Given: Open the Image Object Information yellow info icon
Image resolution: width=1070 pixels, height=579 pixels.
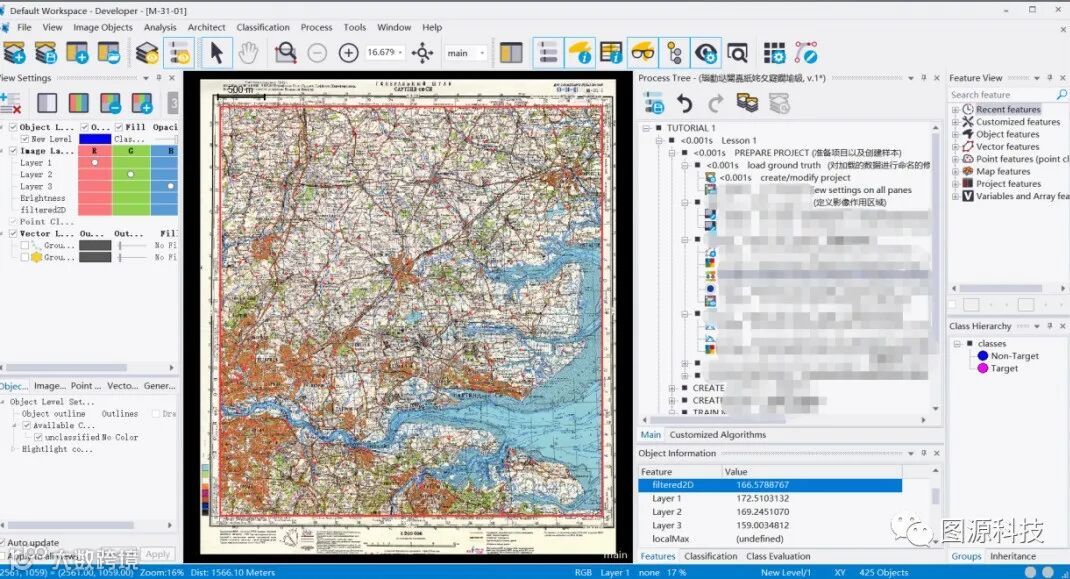Looking at the screenshot, I should pos(580,53).
